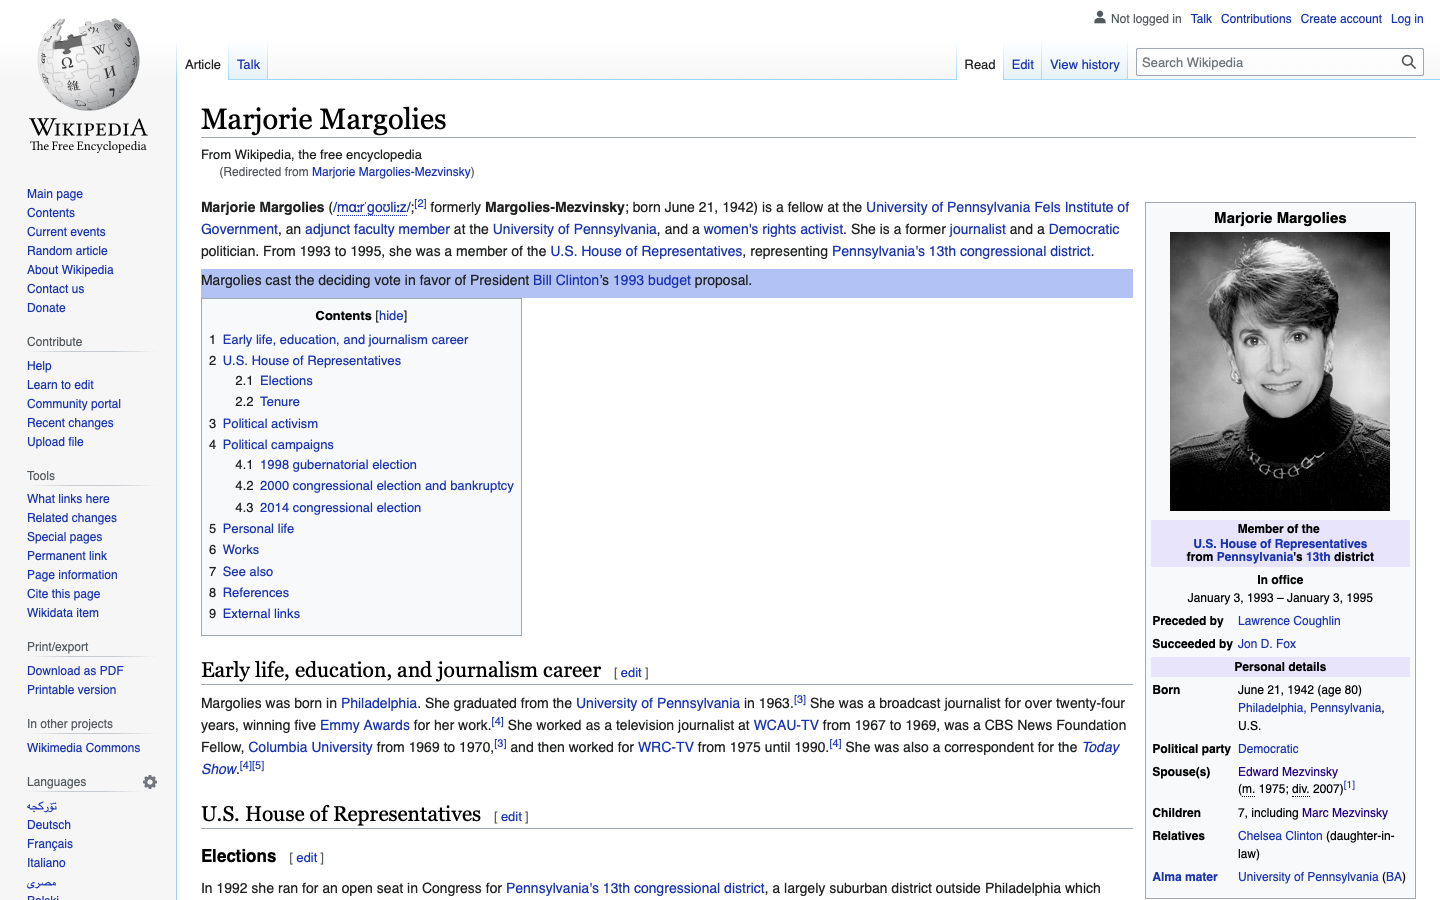The image size is (1440, 900).
Task: Open WCAU-TV link
Action: click(x=786, y=726)
